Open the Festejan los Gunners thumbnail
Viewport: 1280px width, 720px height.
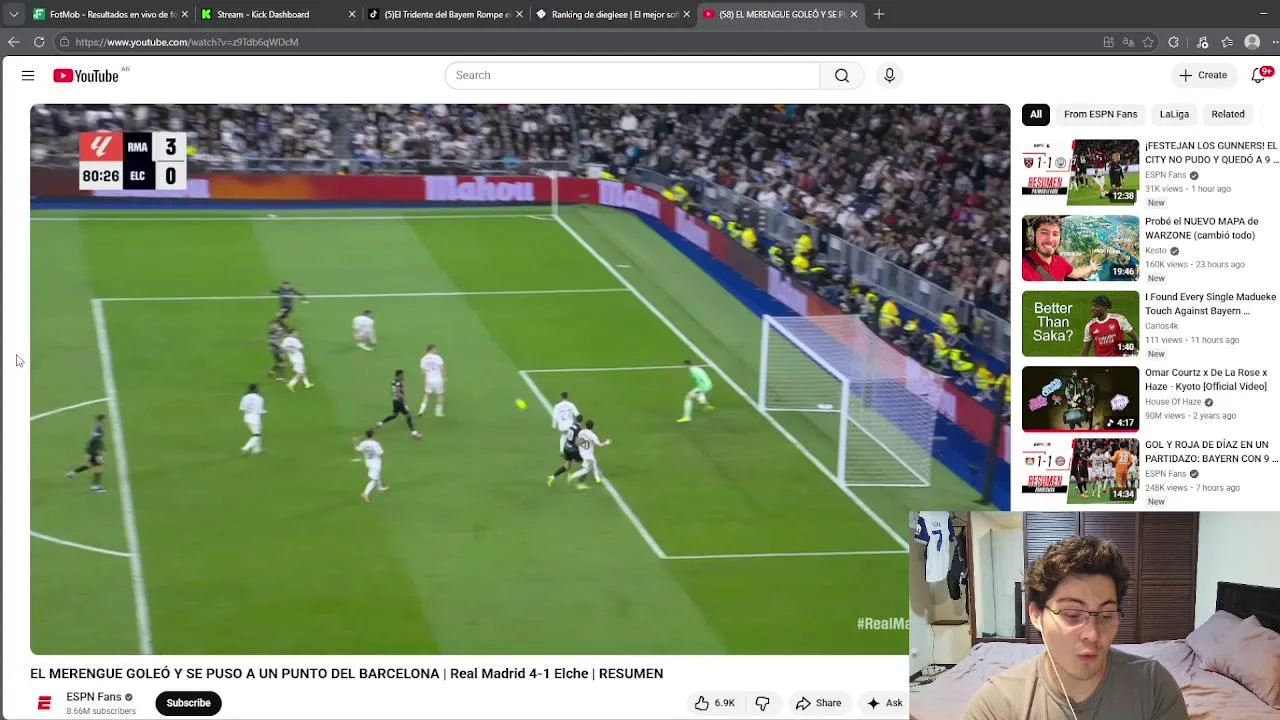tap(1080, 172)
